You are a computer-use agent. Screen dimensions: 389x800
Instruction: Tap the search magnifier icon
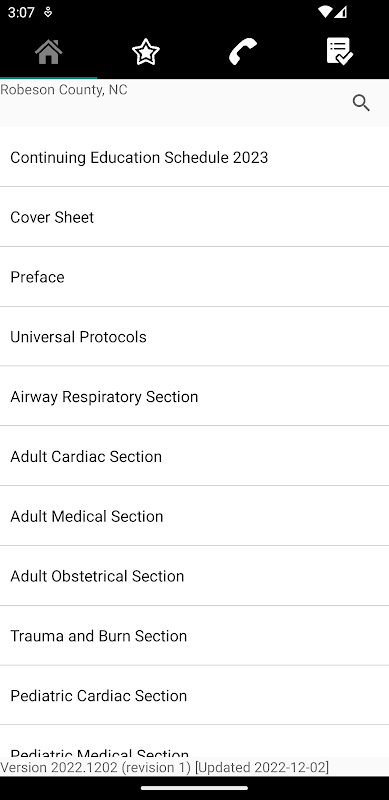tap(361, 103)
